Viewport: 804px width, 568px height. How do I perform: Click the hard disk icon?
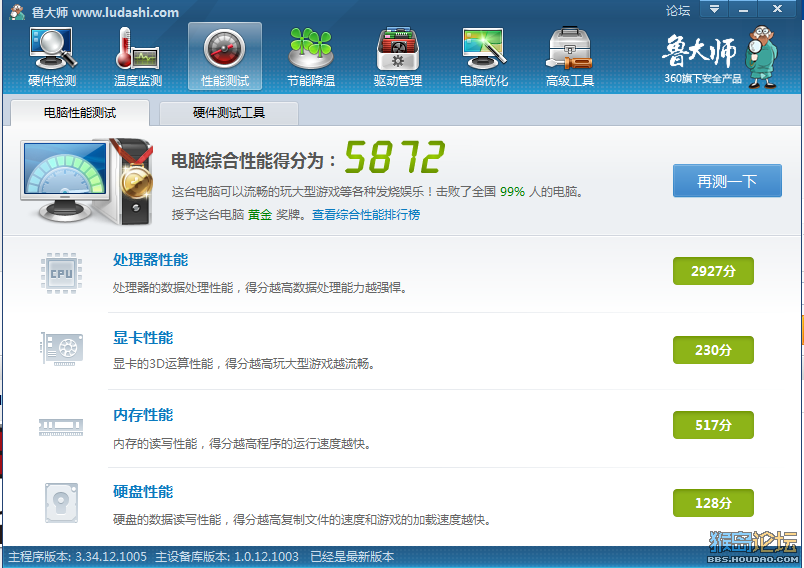[62, 503]
